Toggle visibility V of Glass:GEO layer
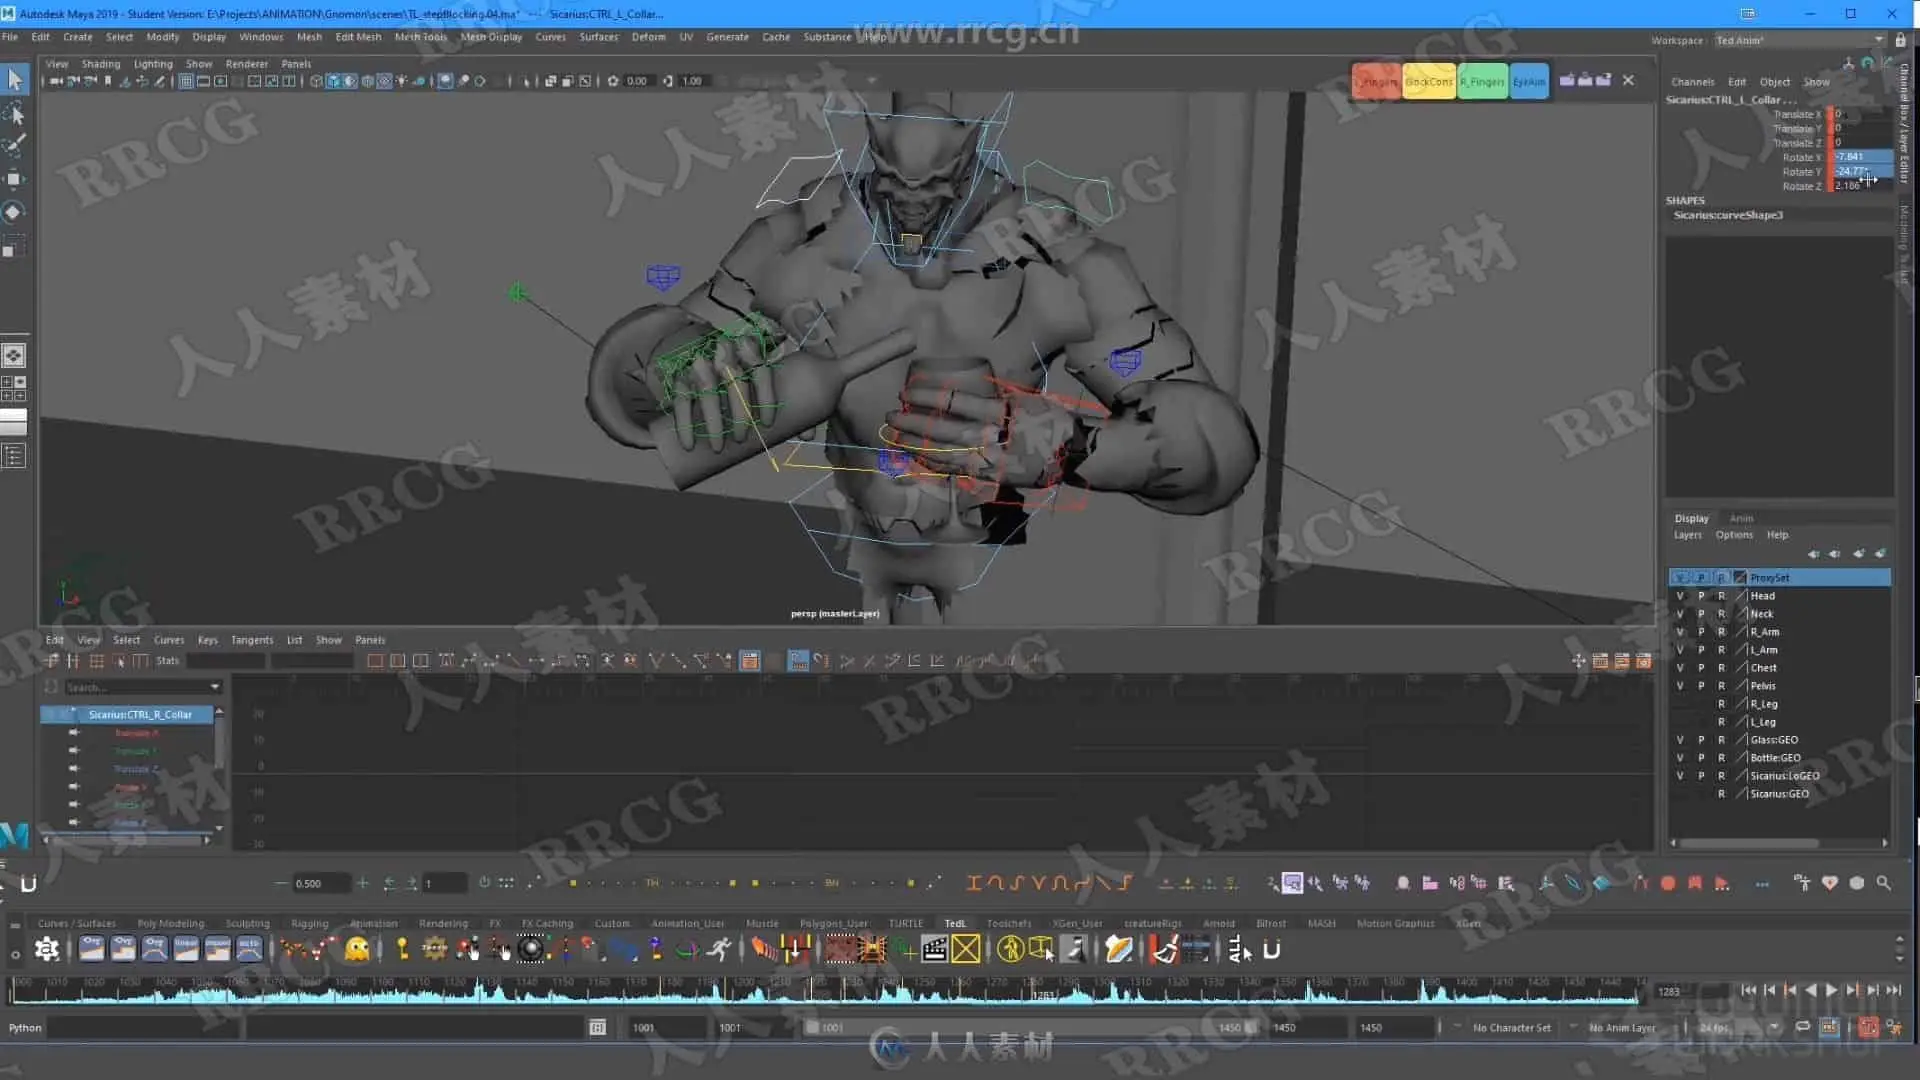This screenshot has width=1920, height=1080. [1680, 740]
